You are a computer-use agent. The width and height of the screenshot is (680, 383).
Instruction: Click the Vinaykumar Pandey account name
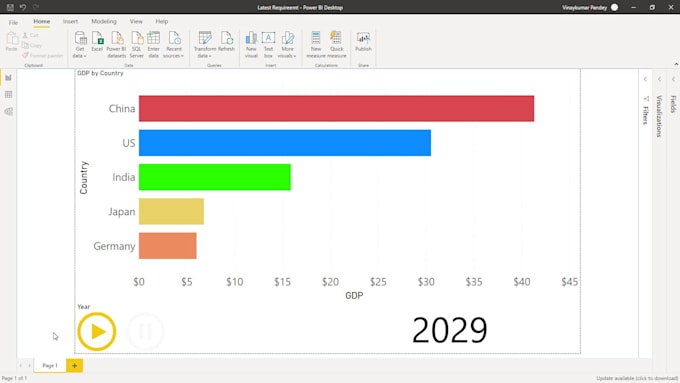(x=584, y=7)
